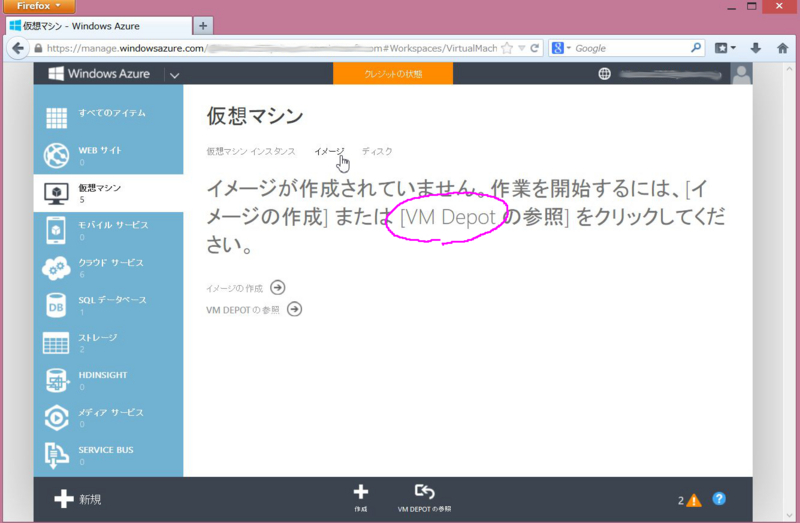Open the Media Services play icon
Screen dimensions: 800x523
coord(56,418)
